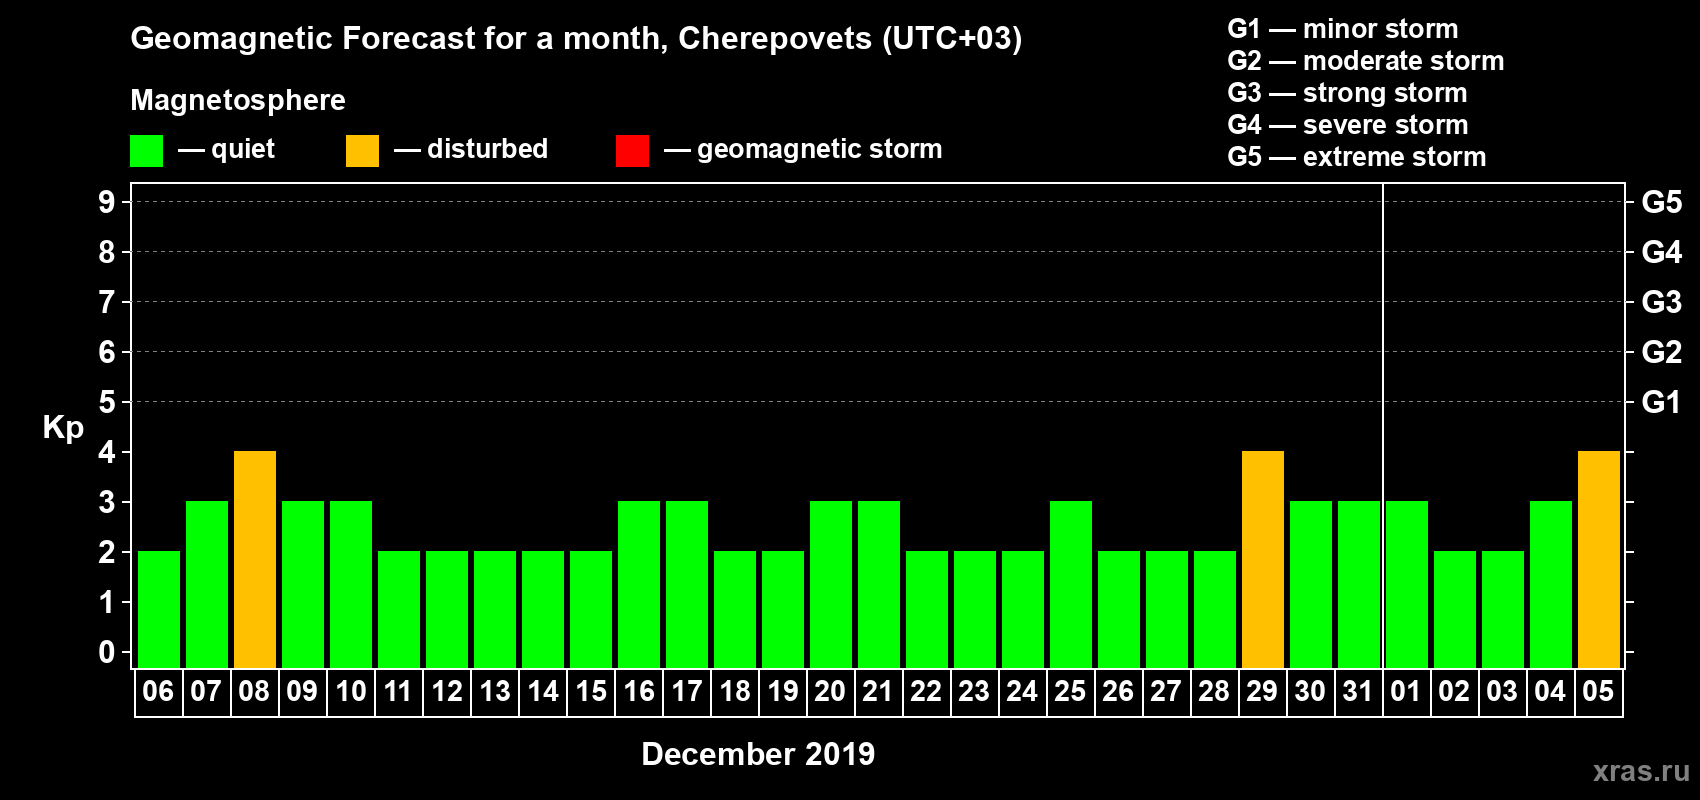Click the green quiet legend swatch
1700x800 pixels.
(x=146, y=151)
